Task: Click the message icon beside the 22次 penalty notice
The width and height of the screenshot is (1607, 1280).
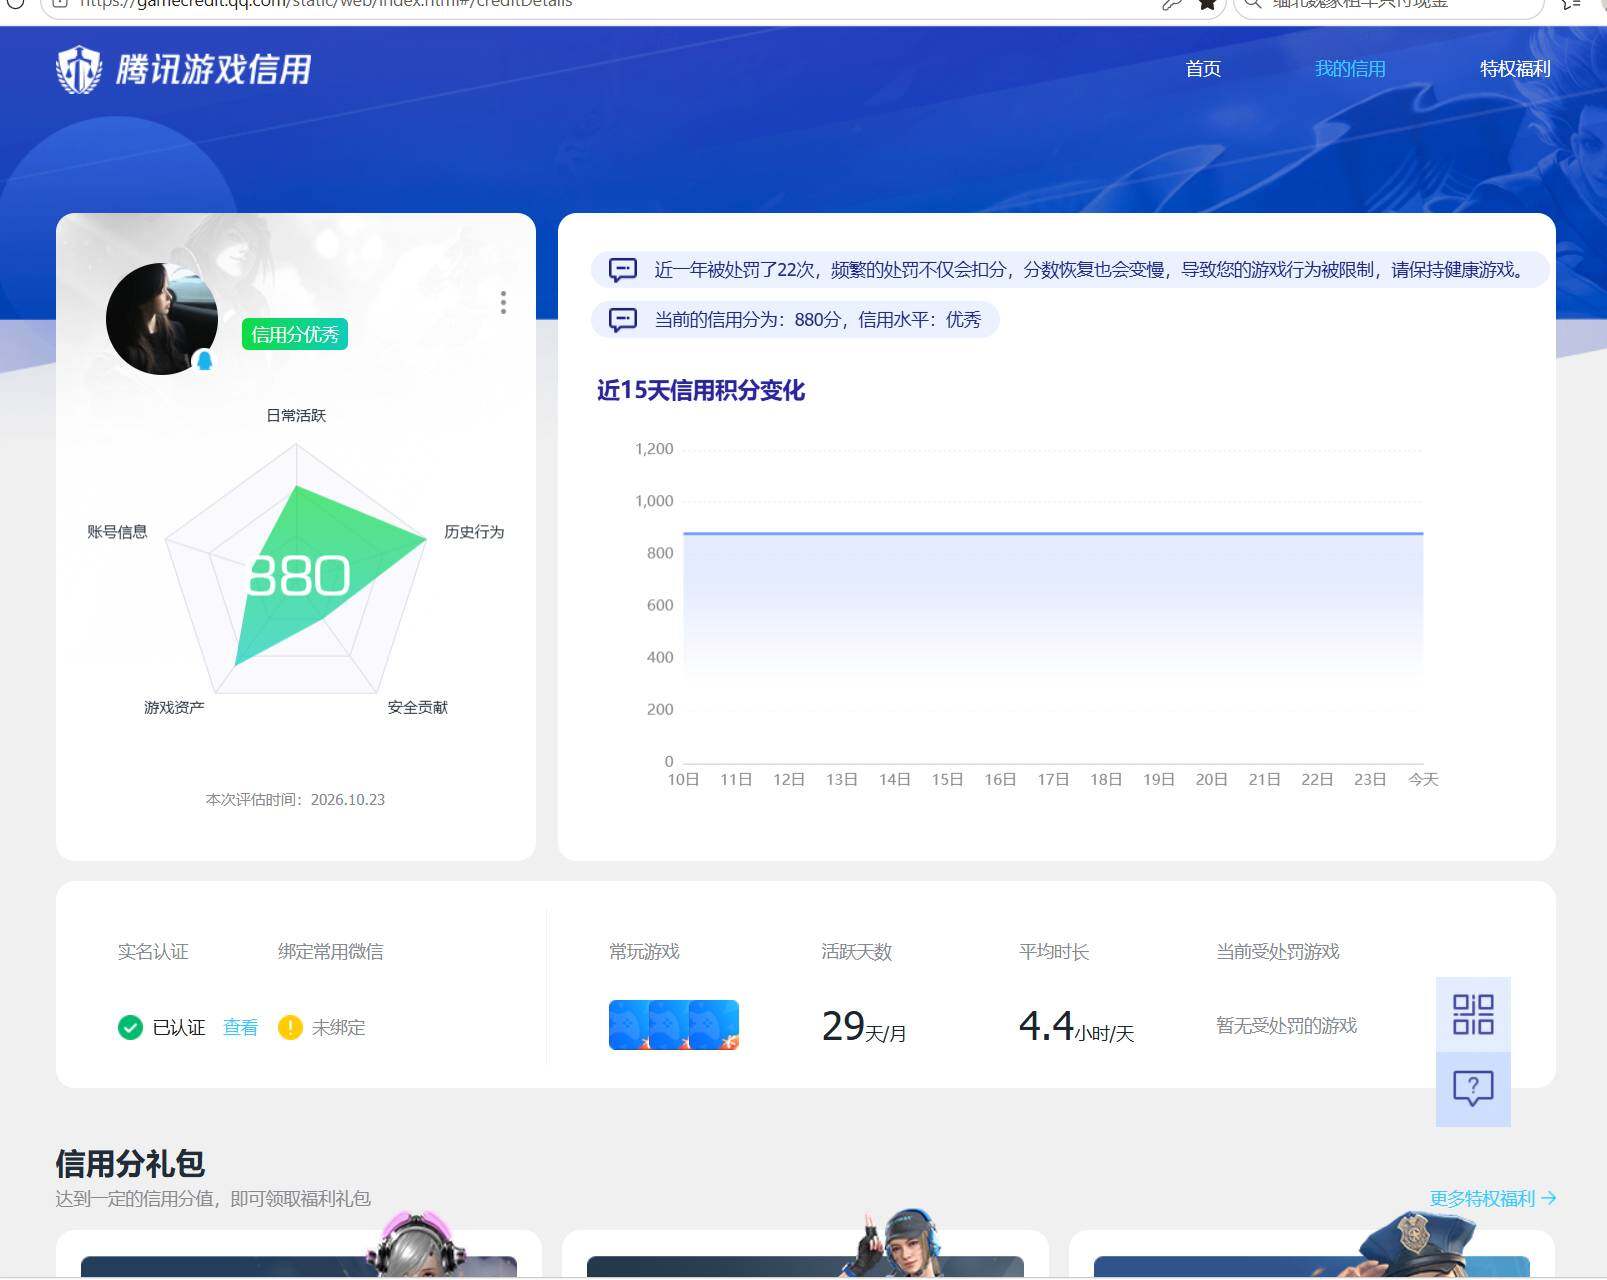Action: [x=623, y=270]
